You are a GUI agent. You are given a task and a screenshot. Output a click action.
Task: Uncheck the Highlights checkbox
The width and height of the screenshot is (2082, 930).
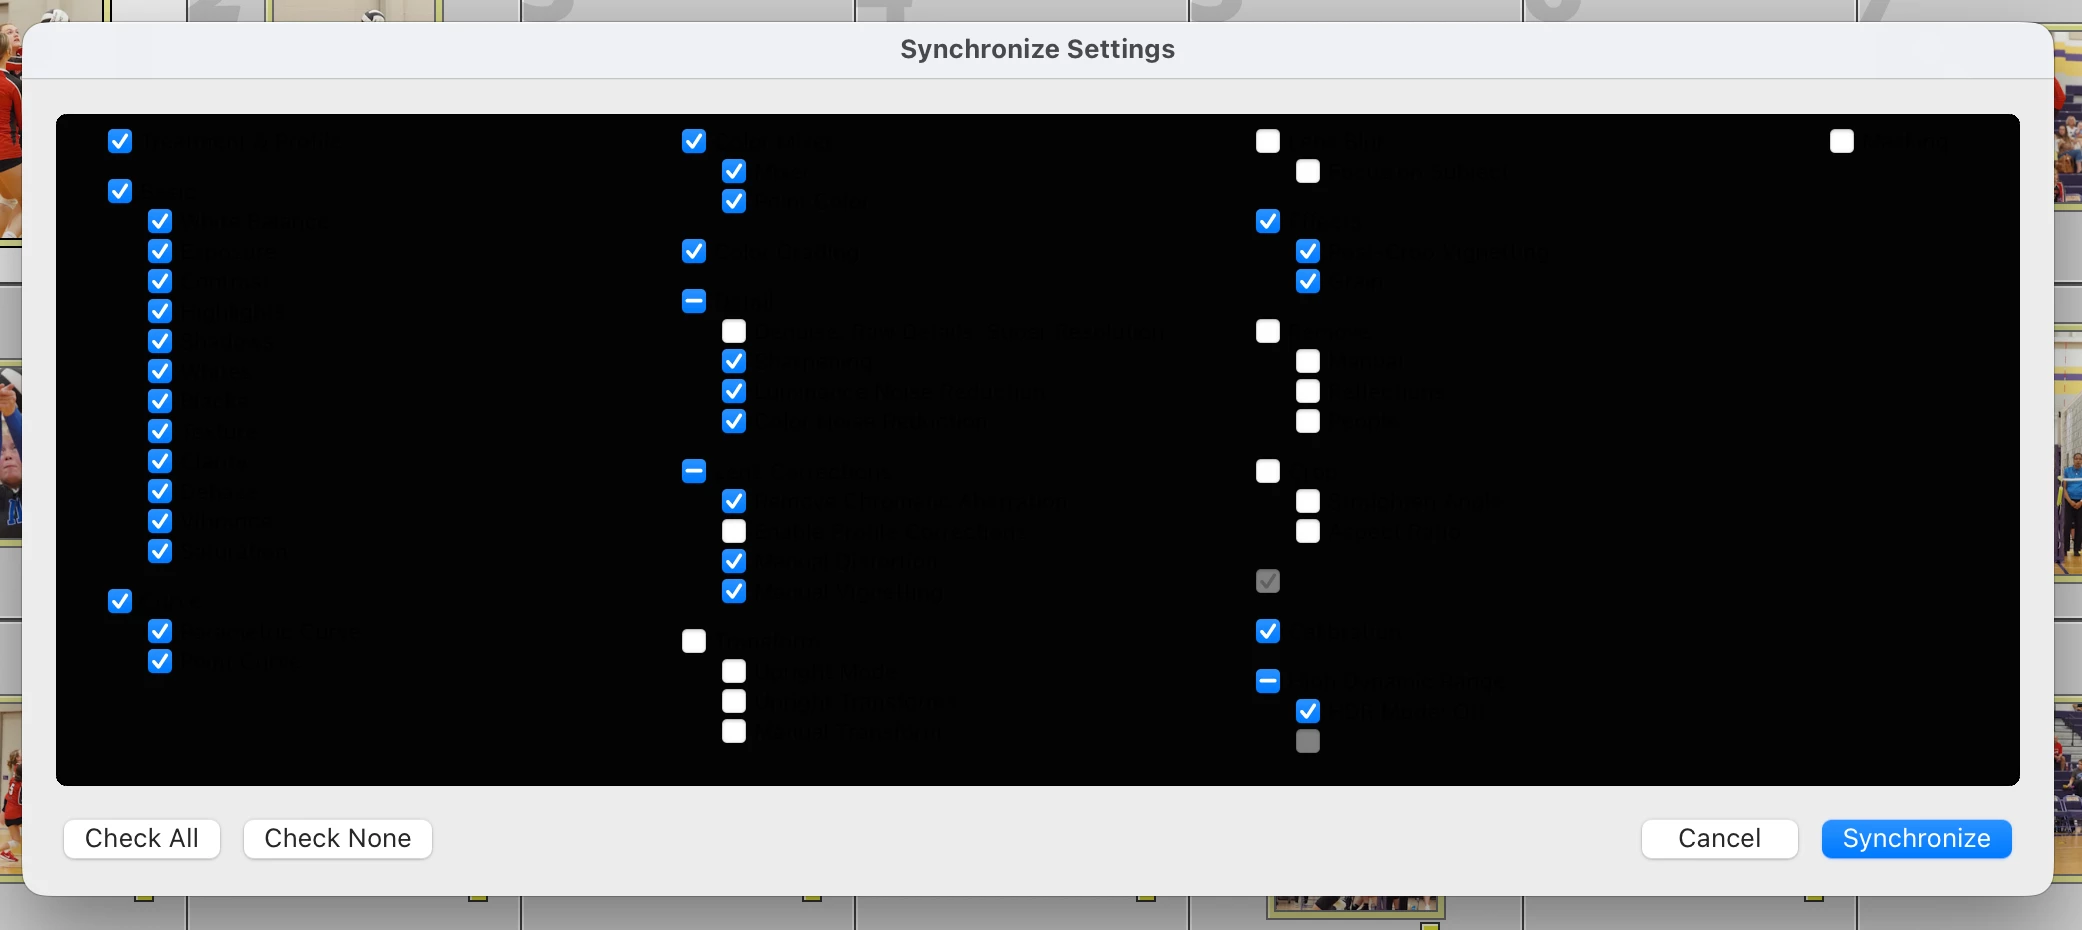pyautogui.click(x=160, y=311)
